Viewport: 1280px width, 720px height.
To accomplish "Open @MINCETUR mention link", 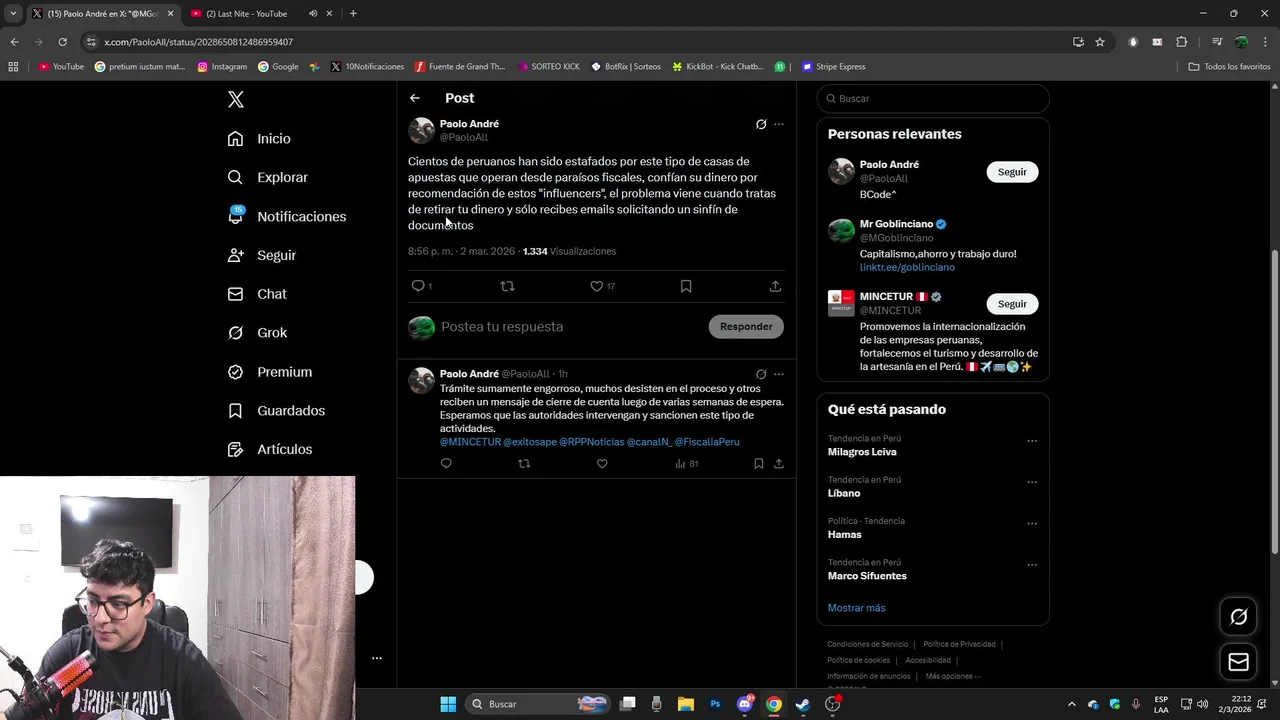I will (x=470, y=442).
